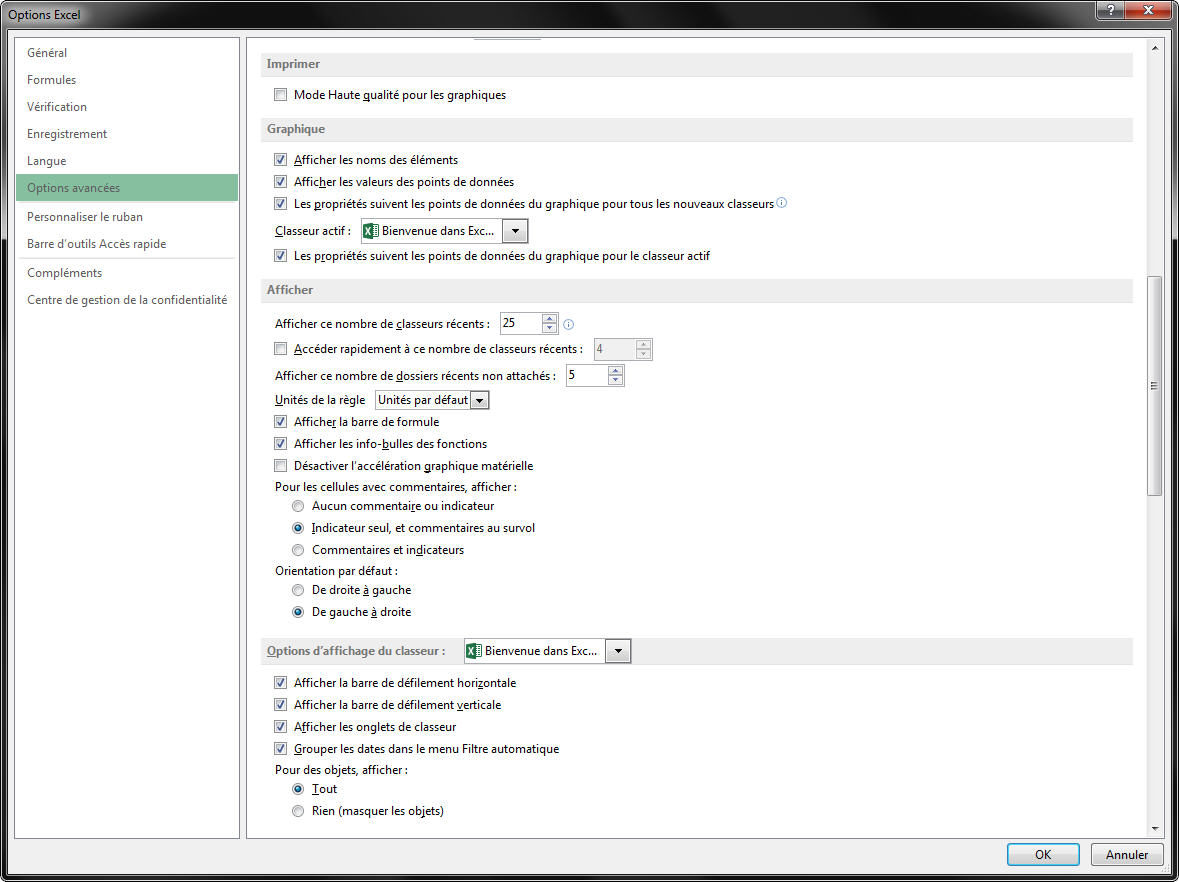Click the recent workbooks number field showing 25
The image size is (1179, 882).
pyautogui.click(x=521, y=323)
